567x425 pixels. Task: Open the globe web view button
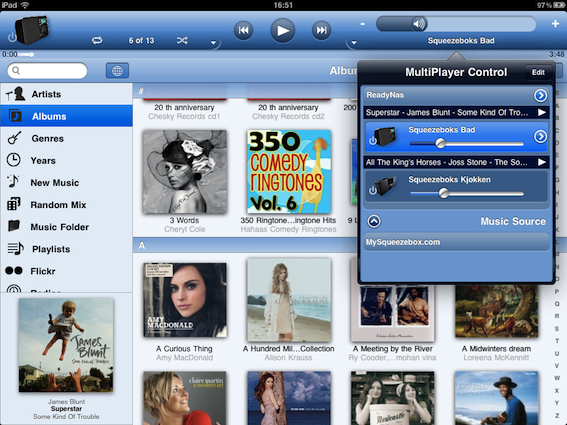117,71
